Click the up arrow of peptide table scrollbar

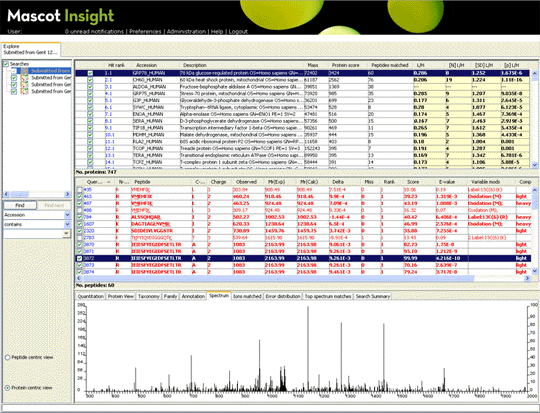point(534,189)
